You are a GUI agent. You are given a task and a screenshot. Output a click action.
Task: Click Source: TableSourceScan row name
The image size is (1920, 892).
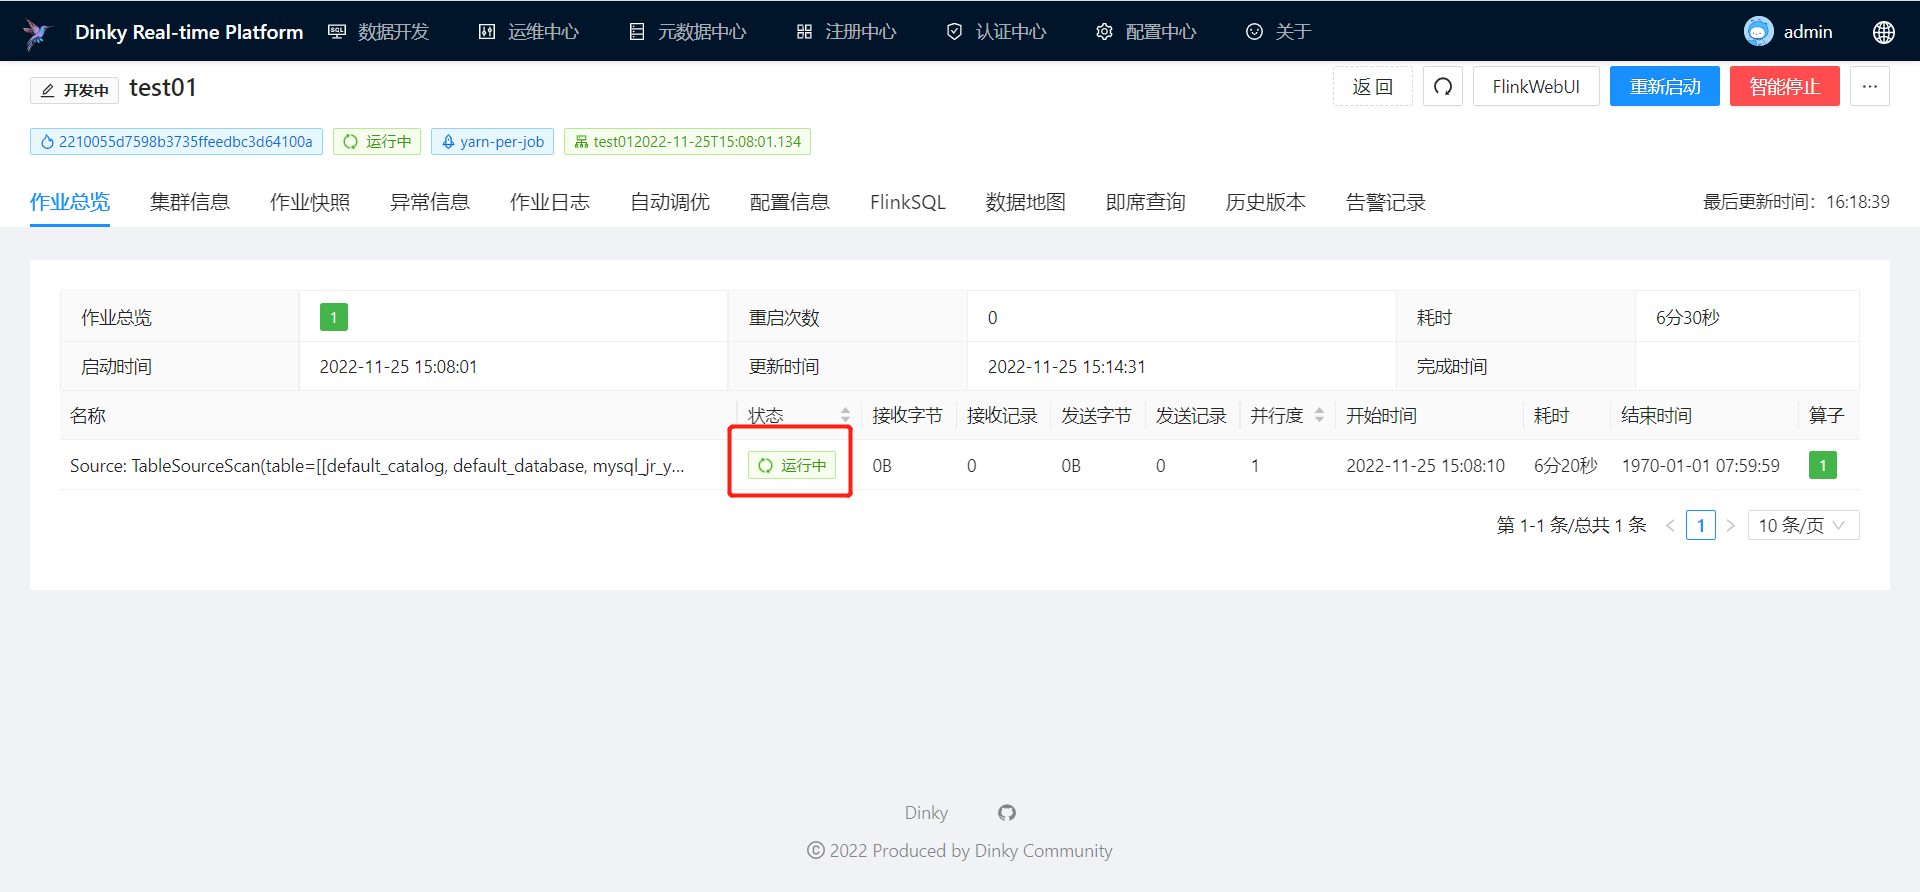click(377, 466)
